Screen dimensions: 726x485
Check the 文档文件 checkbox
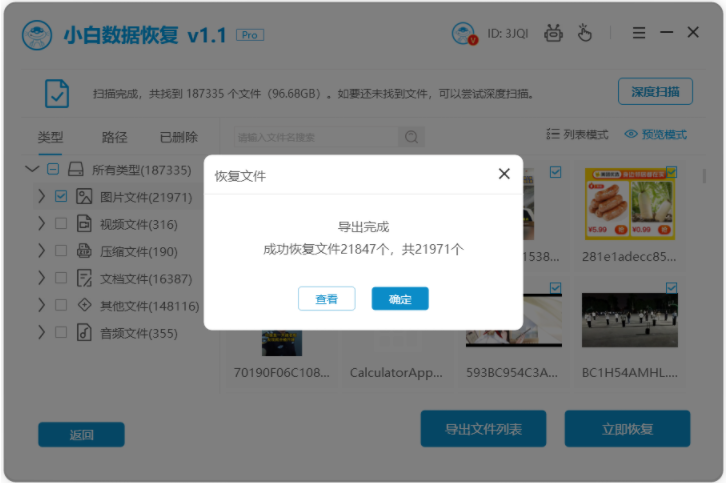click(x=61, y=278)
